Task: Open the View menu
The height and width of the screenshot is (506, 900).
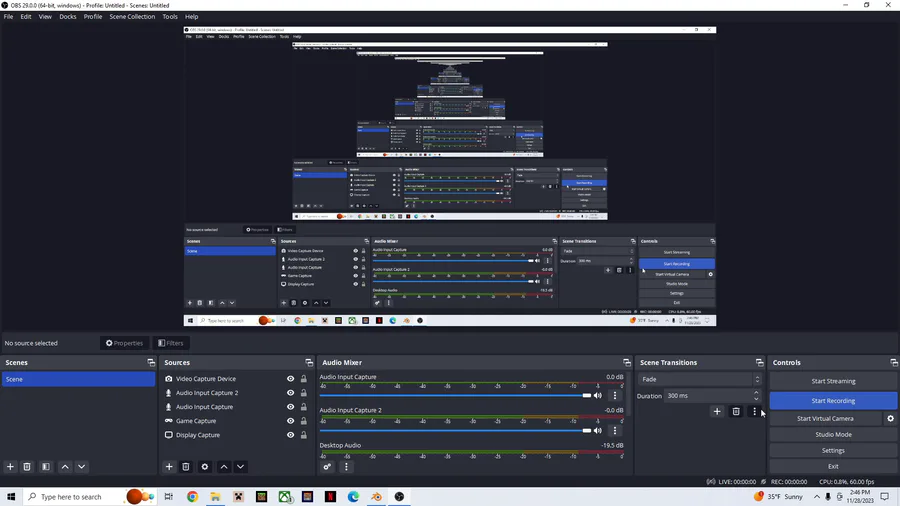Action: coord(45,17)
